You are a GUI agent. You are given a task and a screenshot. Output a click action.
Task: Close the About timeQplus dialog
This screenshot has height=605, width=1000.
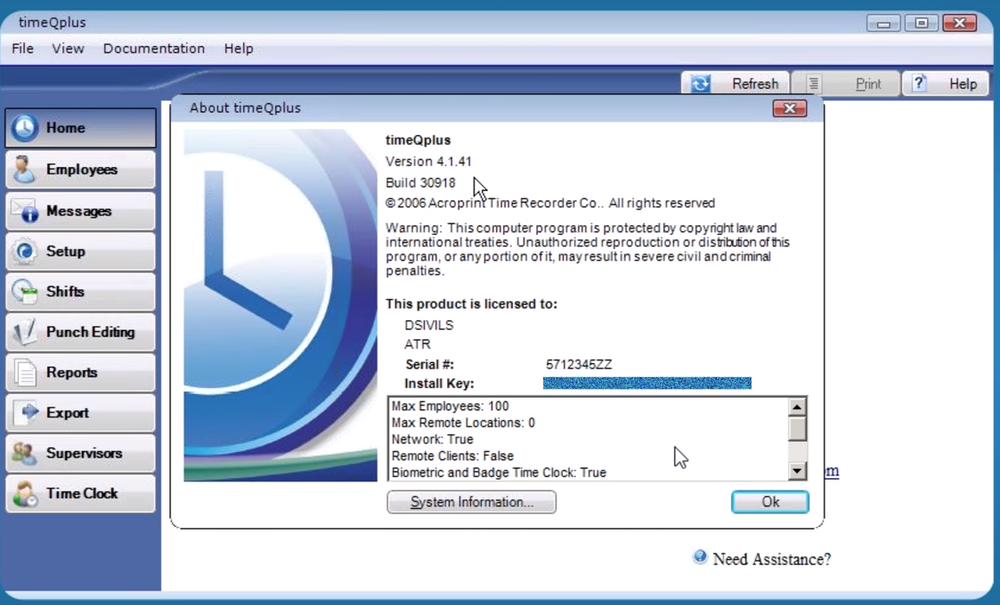[790, 108]
